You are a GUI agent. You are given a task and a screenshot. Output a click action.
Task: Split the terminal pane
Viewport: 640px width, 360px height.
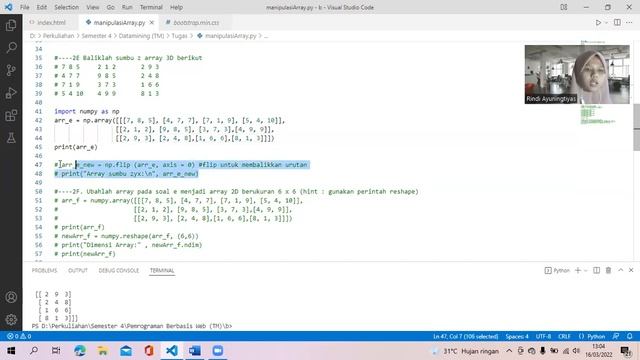coord(596,270)
